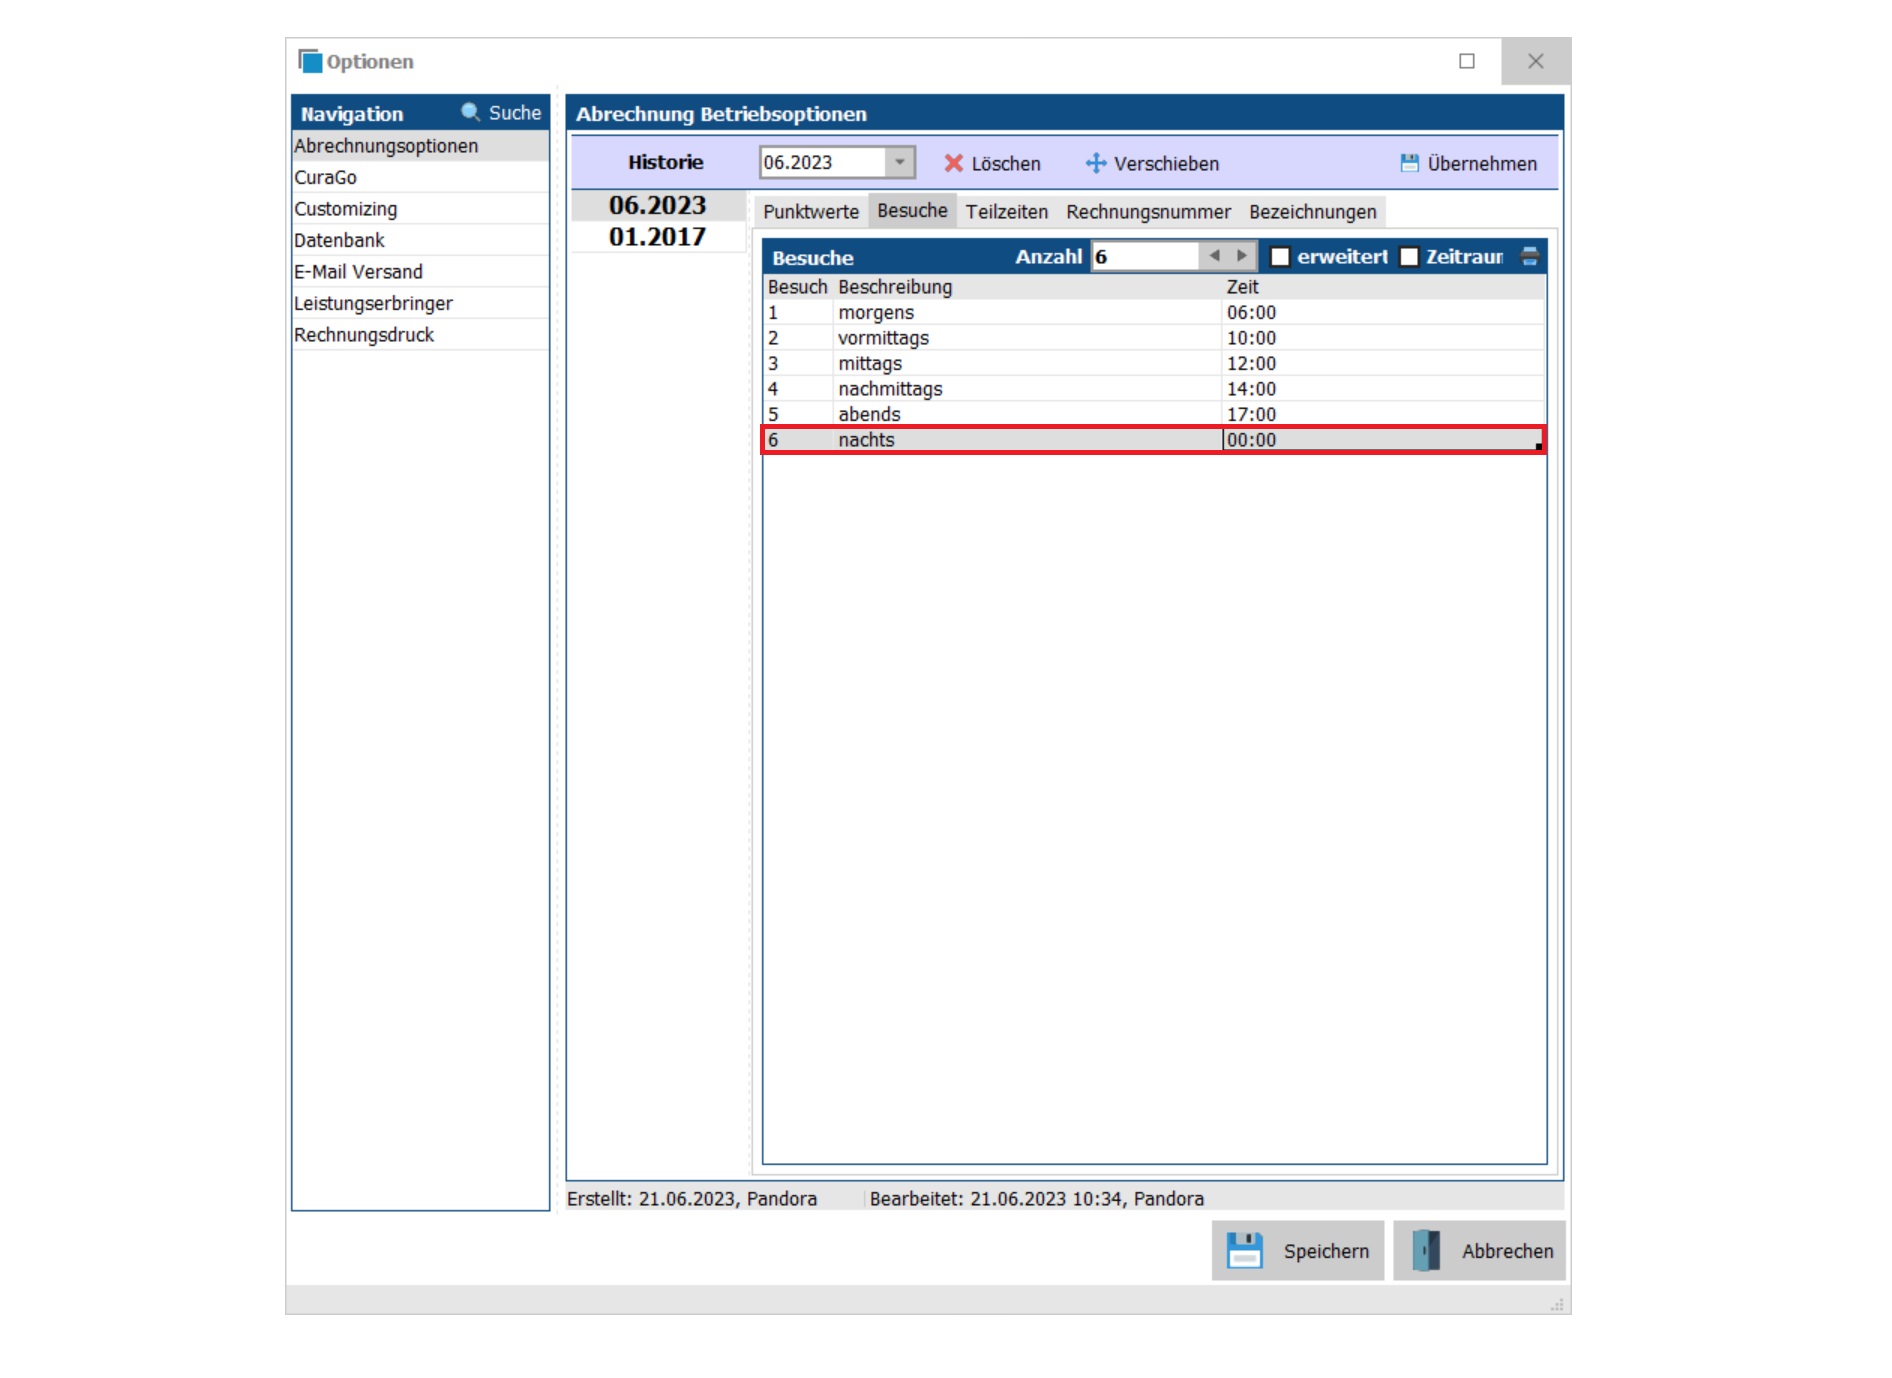Close the Optionen window
This screenshot has height=1378, width=1892.
coord(1536,61)
